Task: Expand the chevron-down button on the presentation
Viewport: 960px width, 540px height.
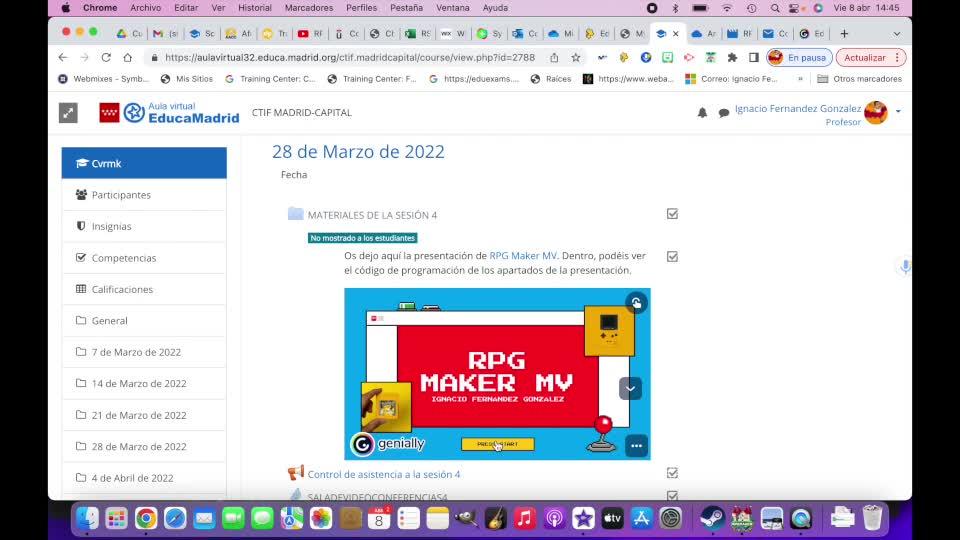Action: pos(630,388)
